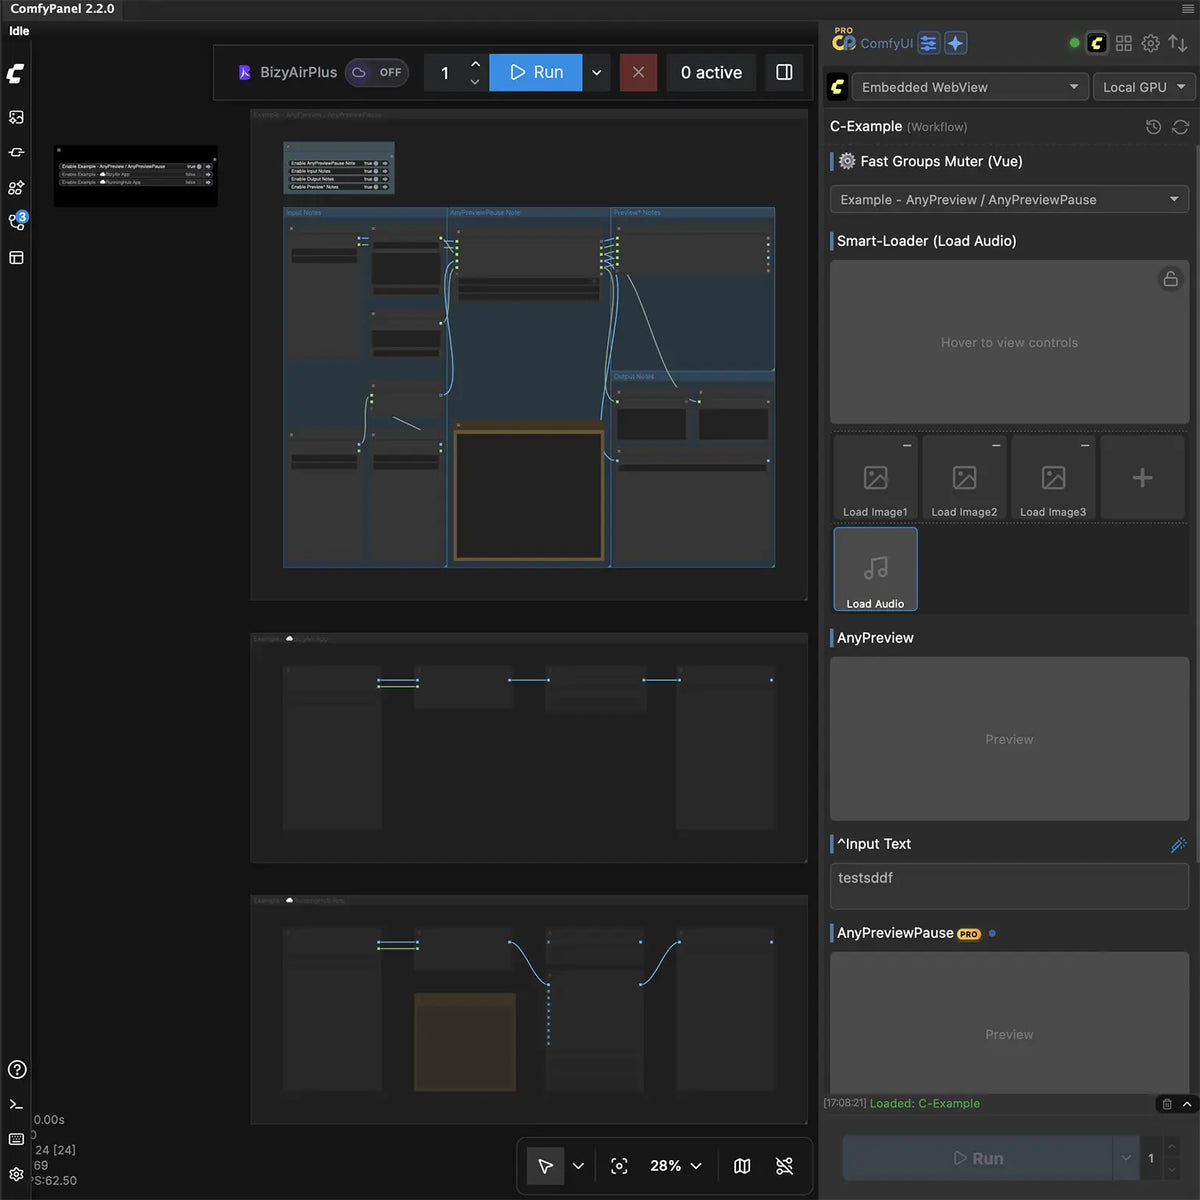Screen dimensions: 1200x1200
Task: Open the dropdown arrow next to top Run
Action: tap(596, 72)
